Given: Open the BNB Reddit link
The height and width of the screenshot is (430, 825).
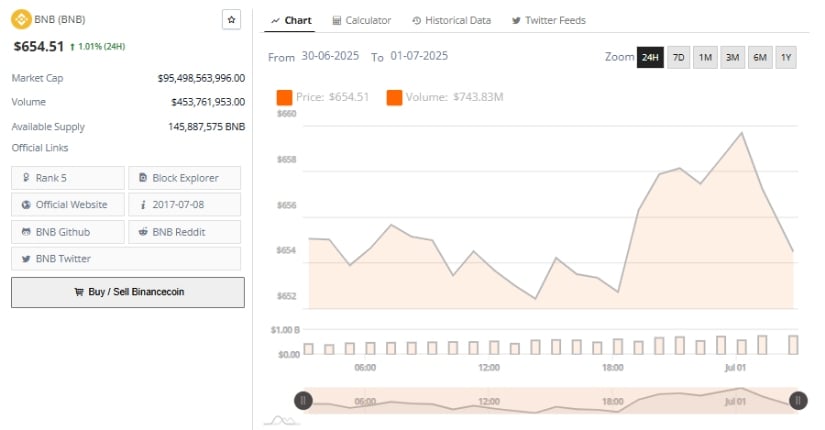Looking at the screenshot, I should (x=185, y=232).
